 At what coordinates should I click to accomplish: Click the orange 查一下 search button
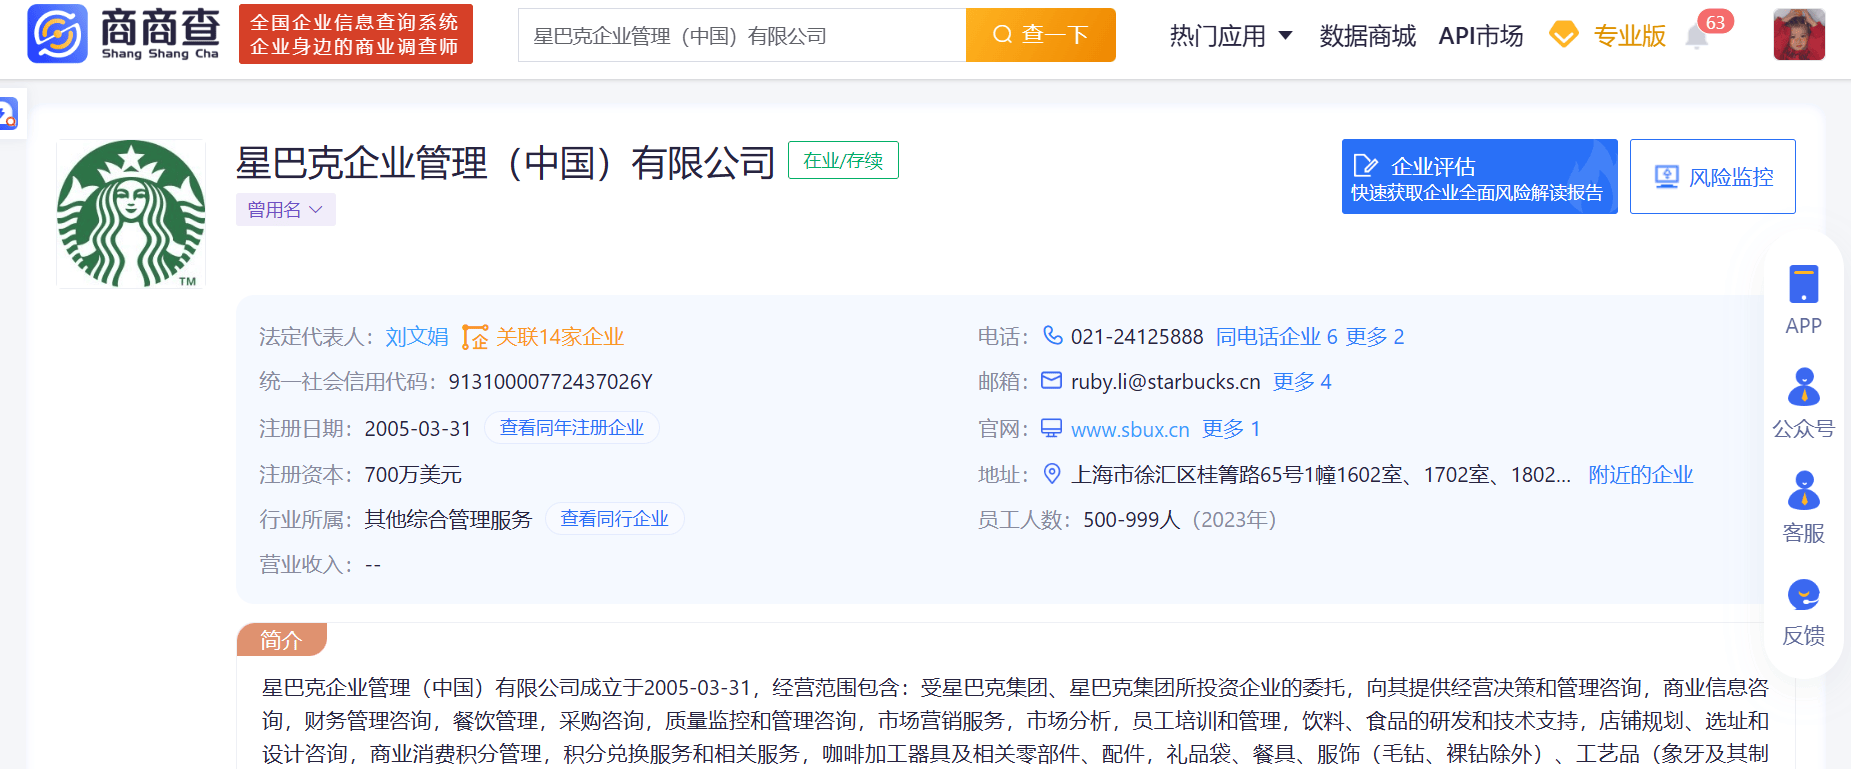point(1040,35)
